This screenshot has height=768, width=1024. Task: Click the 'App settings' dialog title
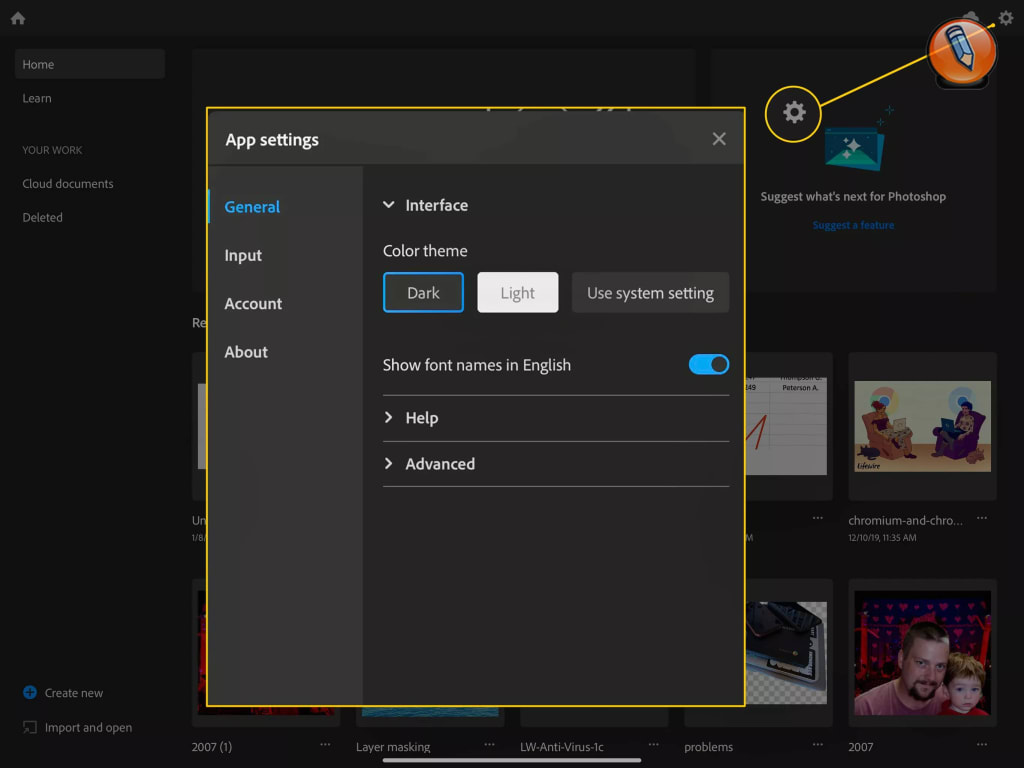(x=272, y=140)
